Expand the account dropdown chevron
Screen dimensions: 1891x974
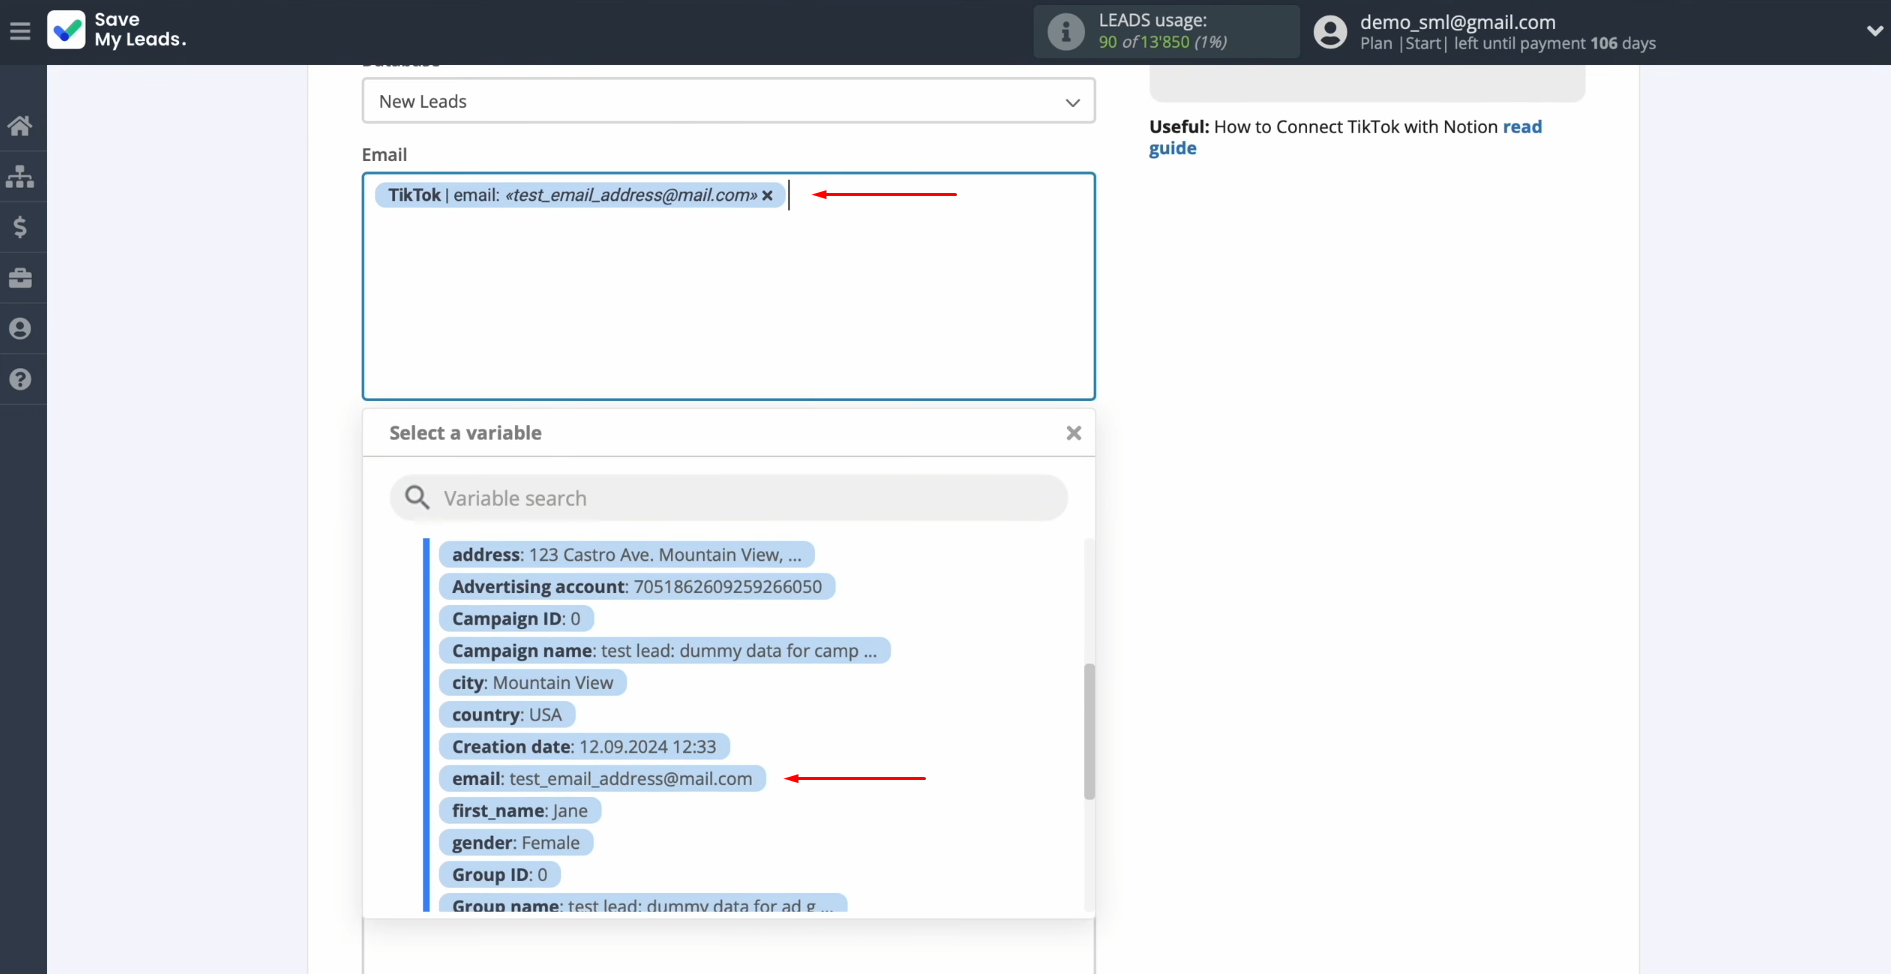1874,31
